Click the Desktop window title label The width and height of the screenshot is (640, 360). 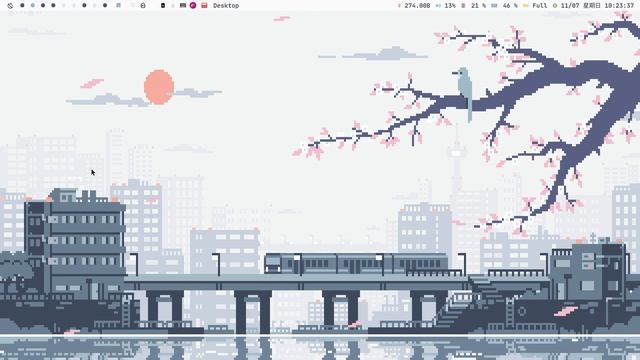(x=226, y=6)
